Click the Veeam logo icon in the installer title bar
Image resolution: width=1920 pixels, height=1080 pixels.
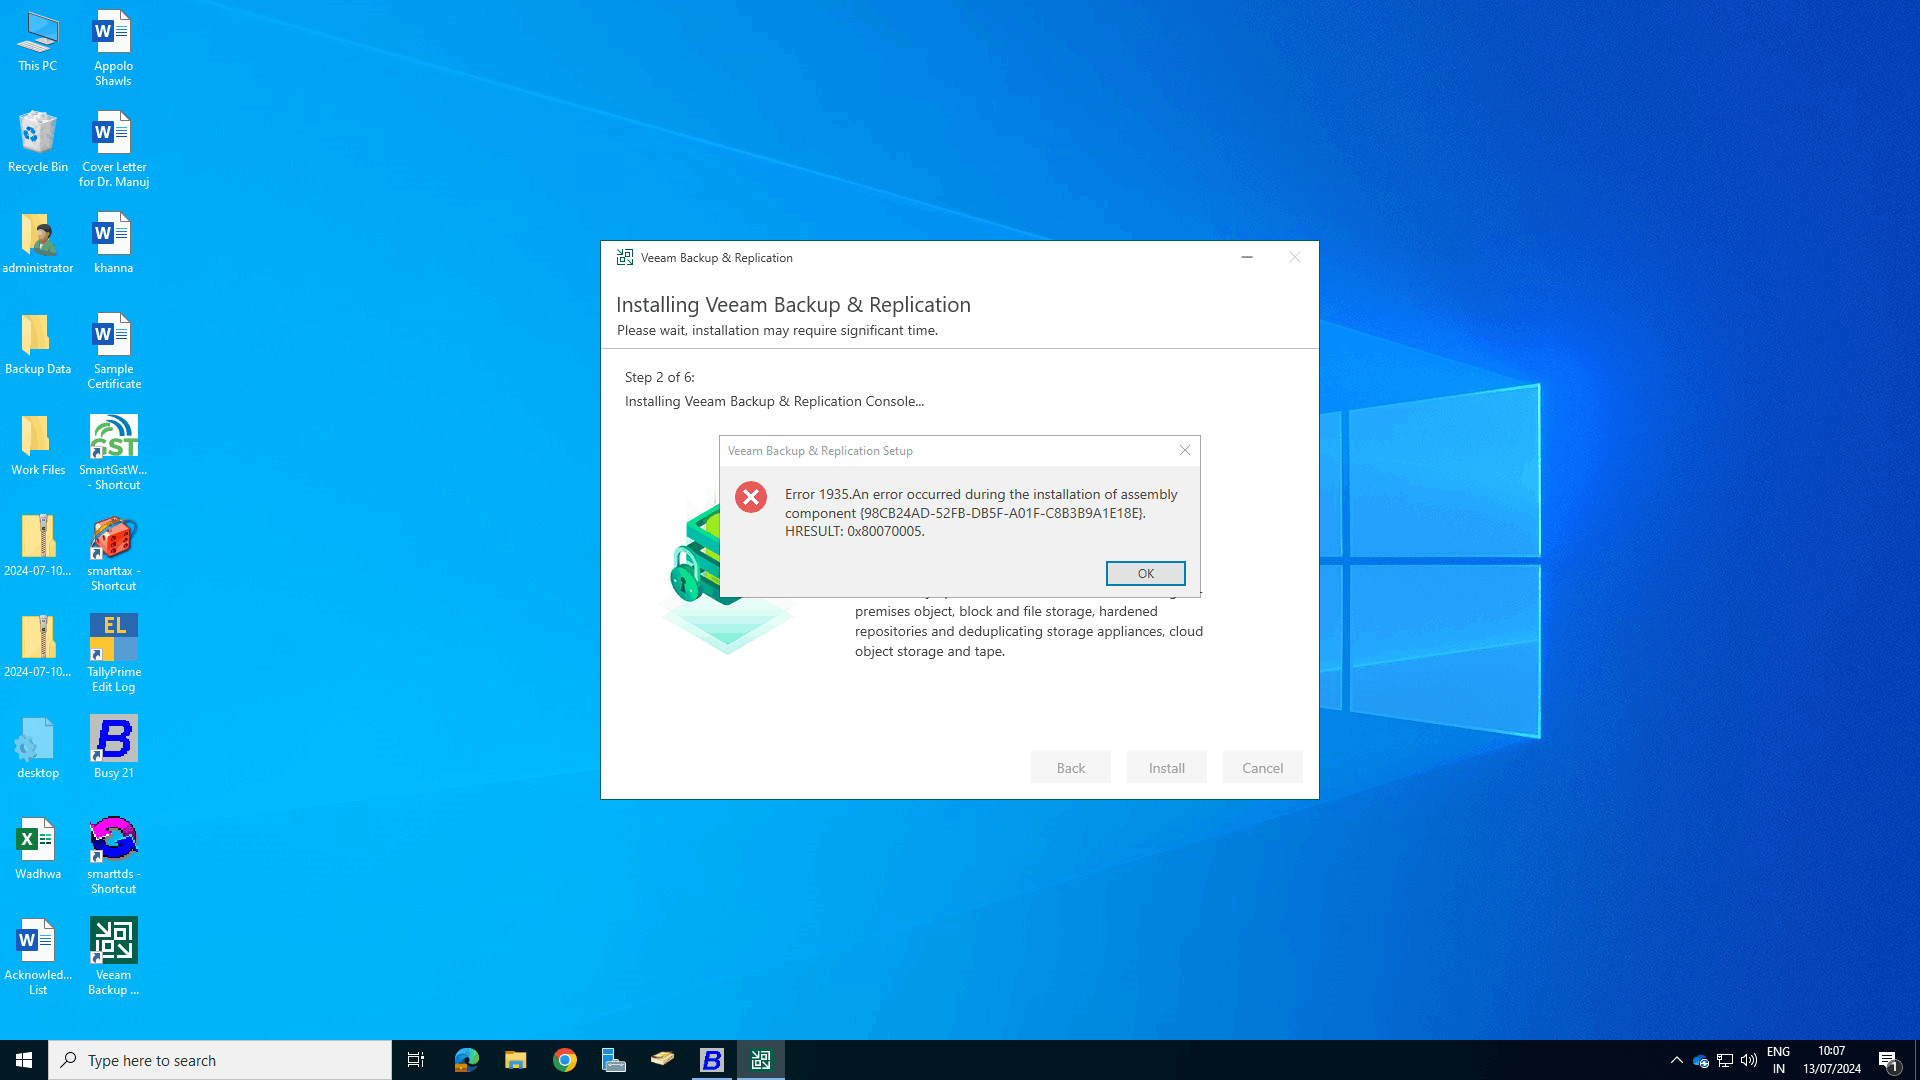tap(625, 257)
